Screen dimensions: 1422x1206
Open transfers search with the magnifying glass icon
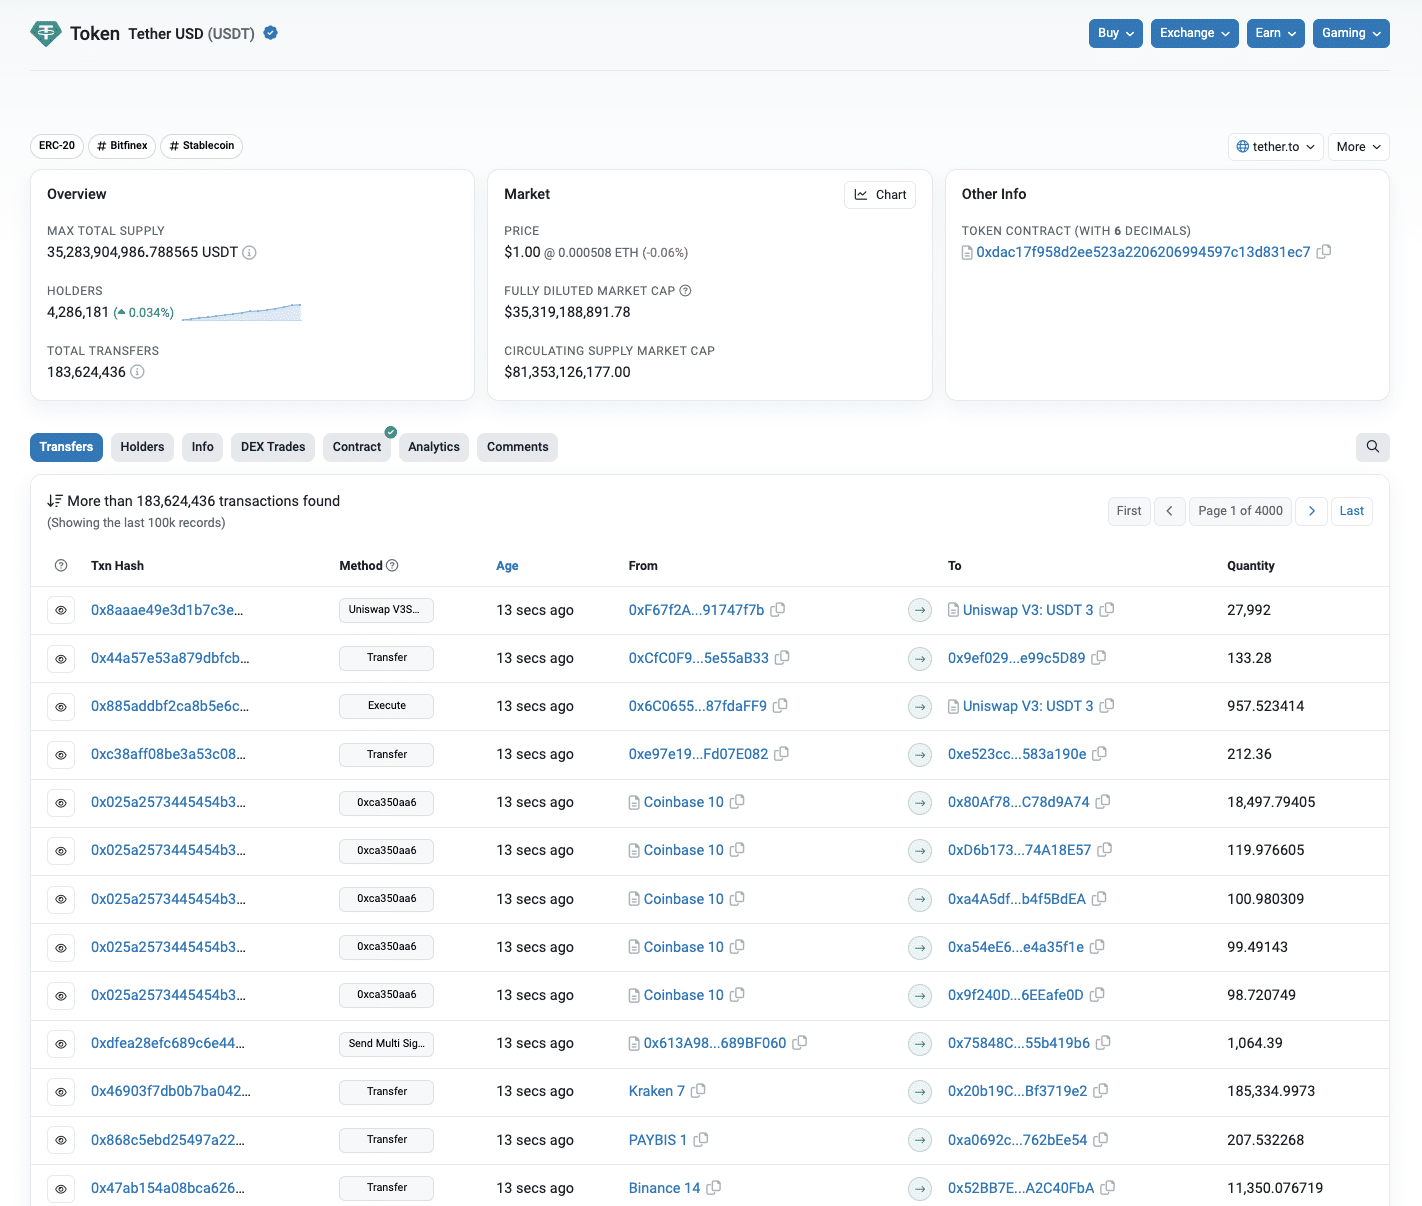[1372, 447]
